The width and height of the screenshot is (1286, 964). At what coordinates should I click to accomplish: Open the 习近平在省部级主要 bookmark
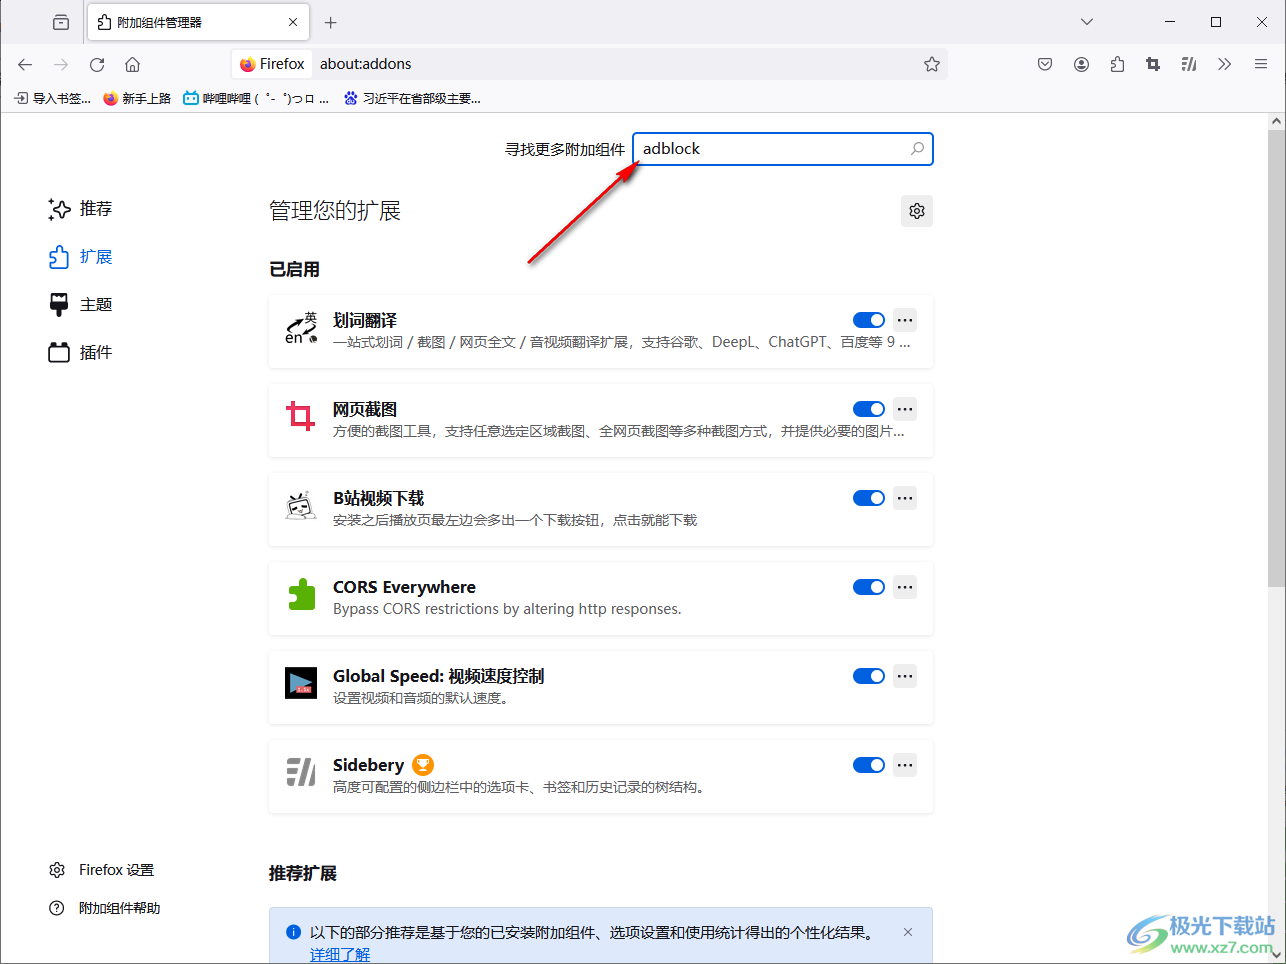[x=412, y=98]
